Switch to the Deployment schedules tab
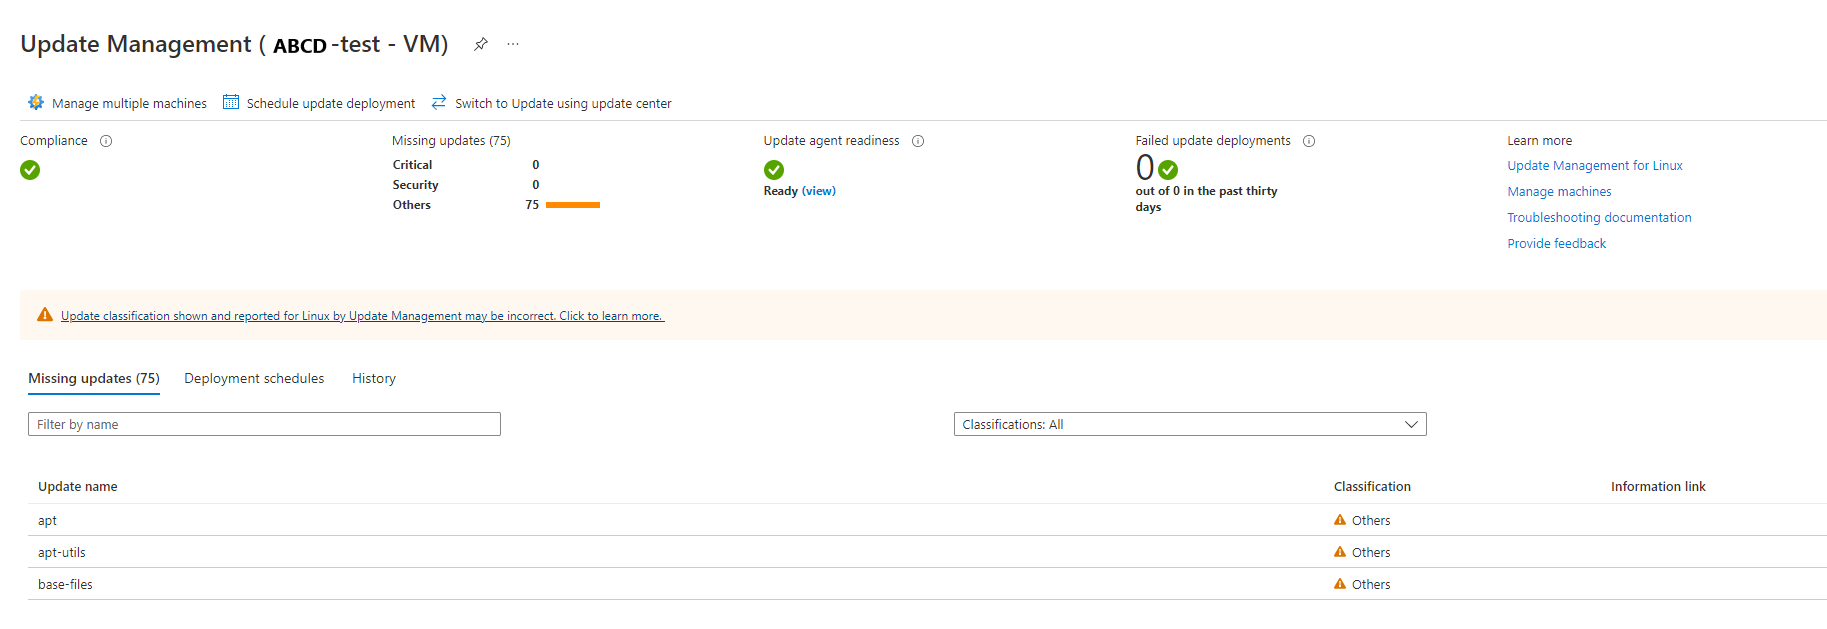This screenshot has height=629, width=1827. tap(254, 378)
